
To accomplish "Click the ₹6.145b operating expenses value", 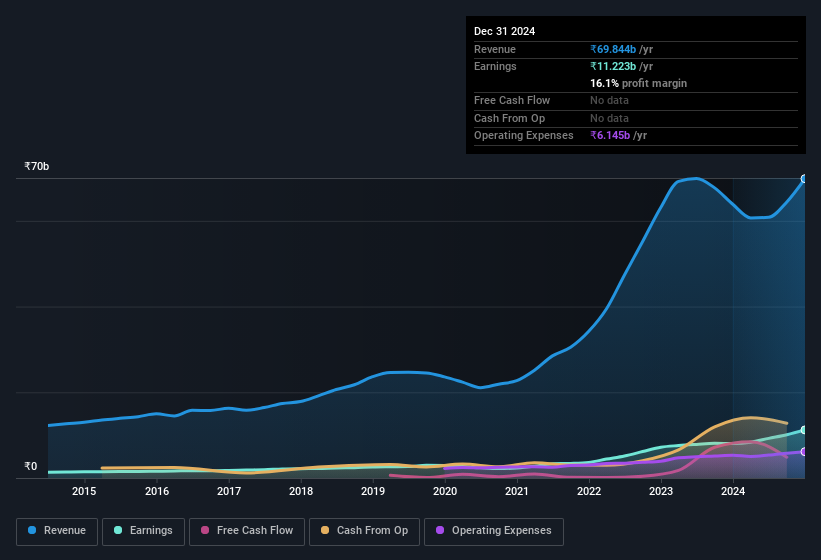I will [610, 136].
